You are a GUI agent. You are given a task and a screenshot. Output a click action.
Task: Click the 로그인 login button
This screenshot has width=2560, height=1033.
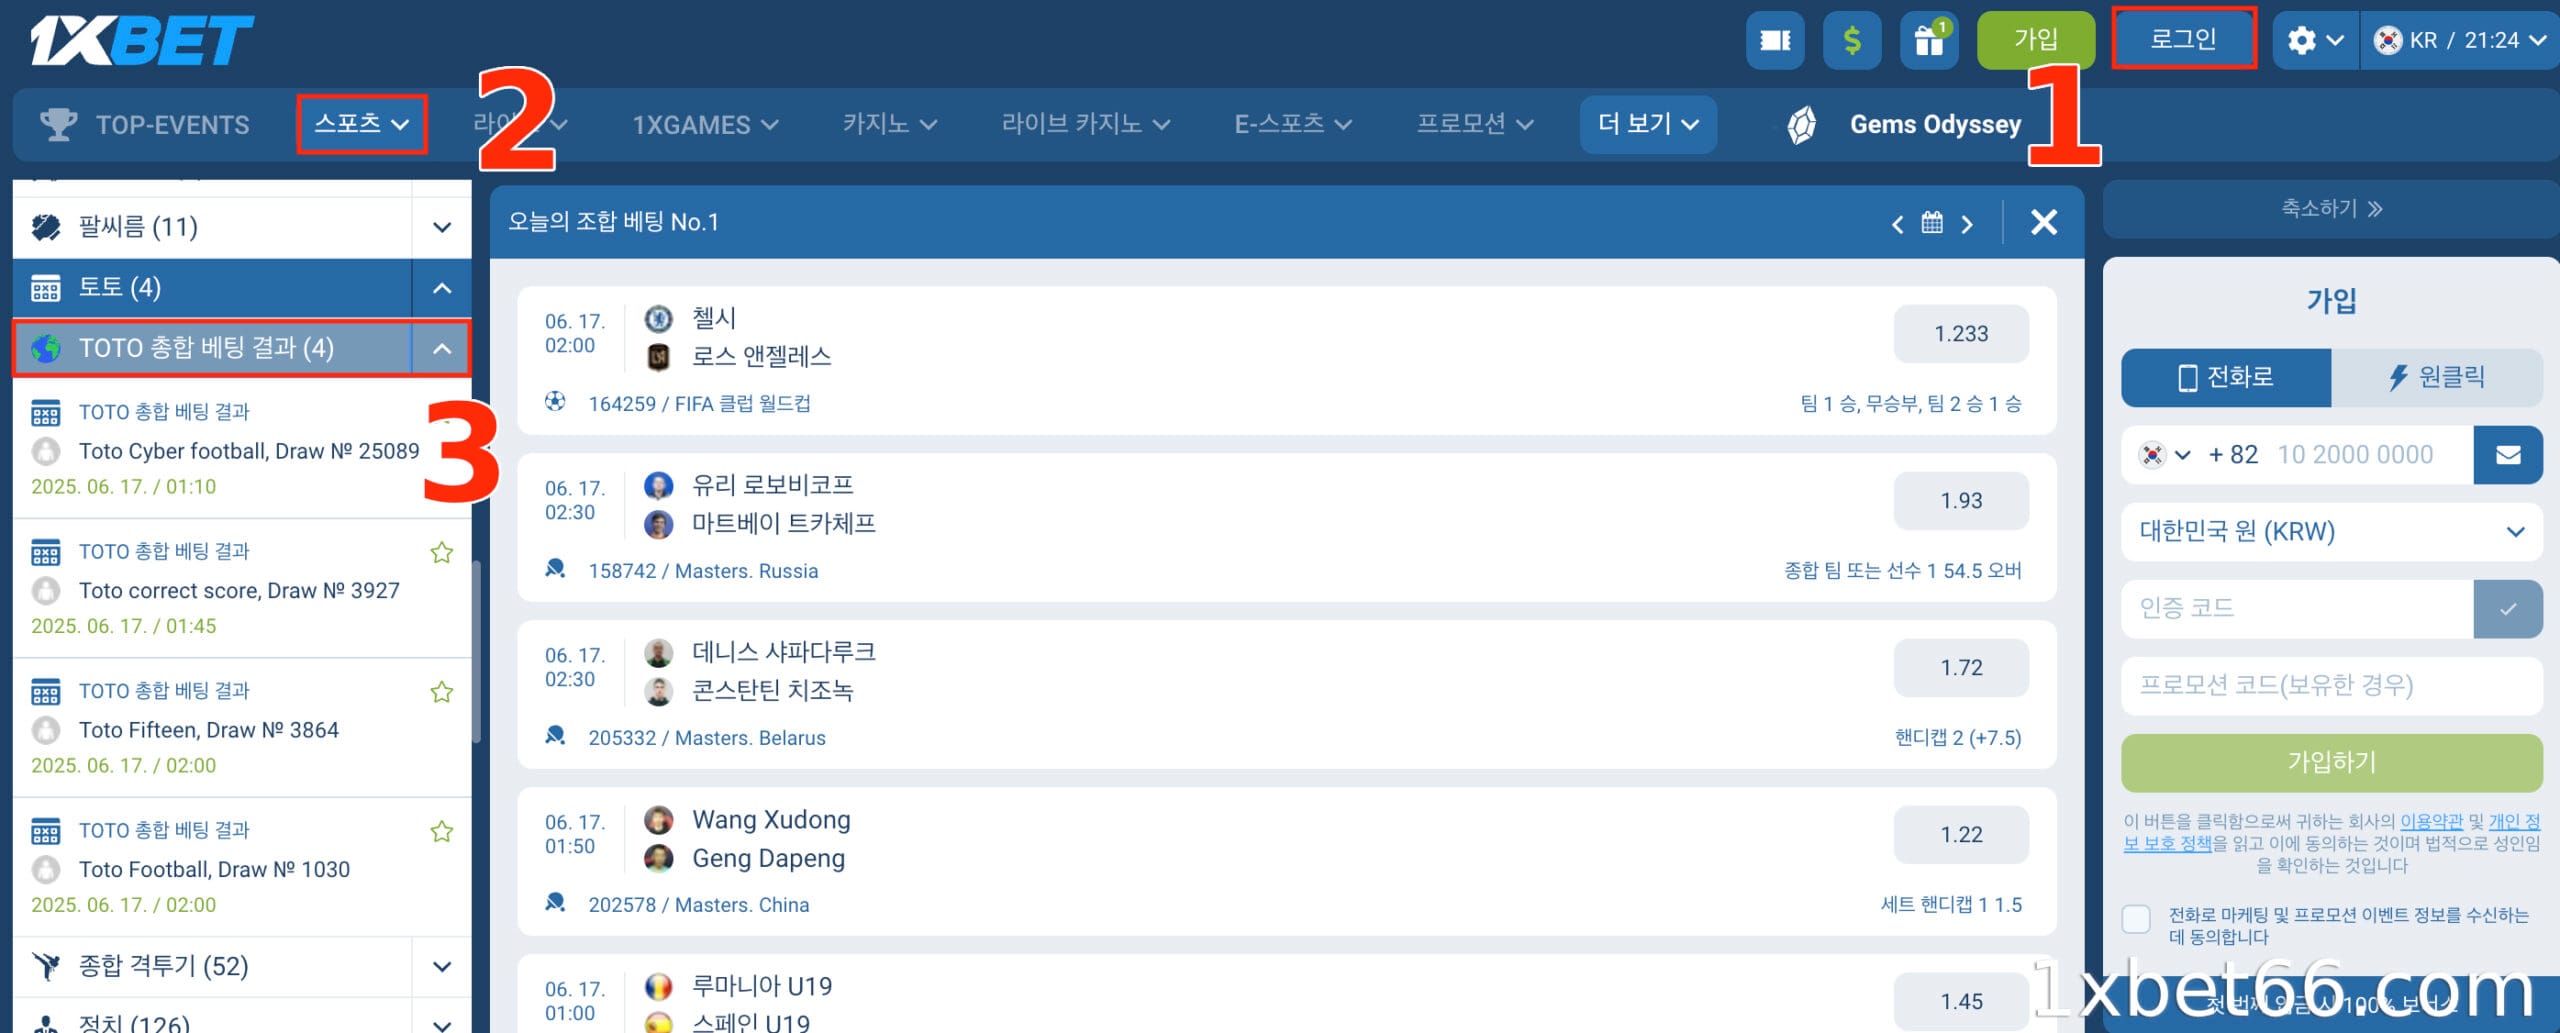pyautogui.click(x=2184, y=39)
